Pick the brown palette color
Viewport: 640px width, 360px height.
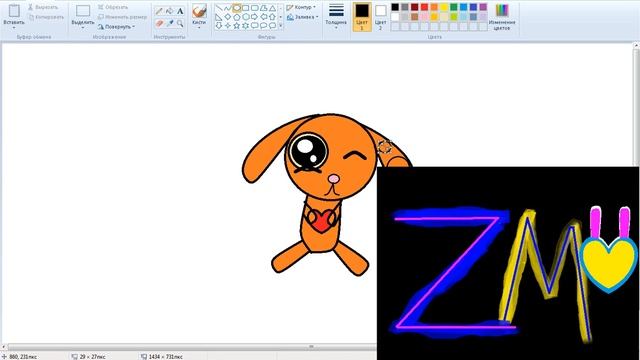[x=415, y=17]
